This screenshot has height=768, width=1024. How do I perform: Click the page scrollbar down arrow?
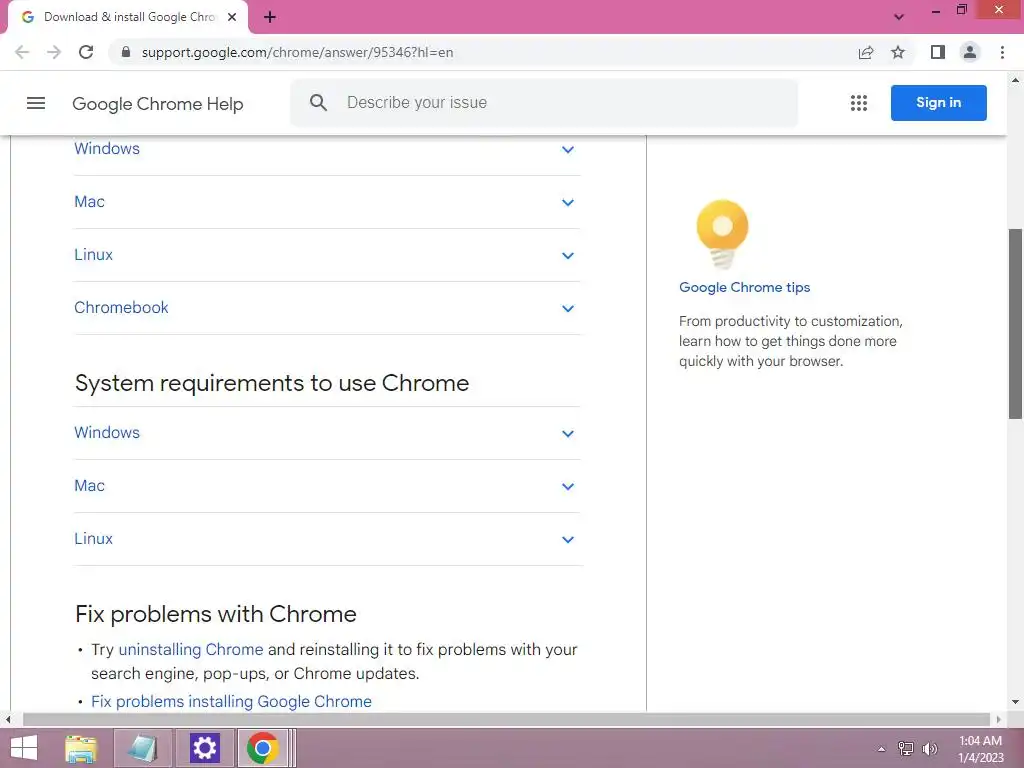[x=1015, y=703]
